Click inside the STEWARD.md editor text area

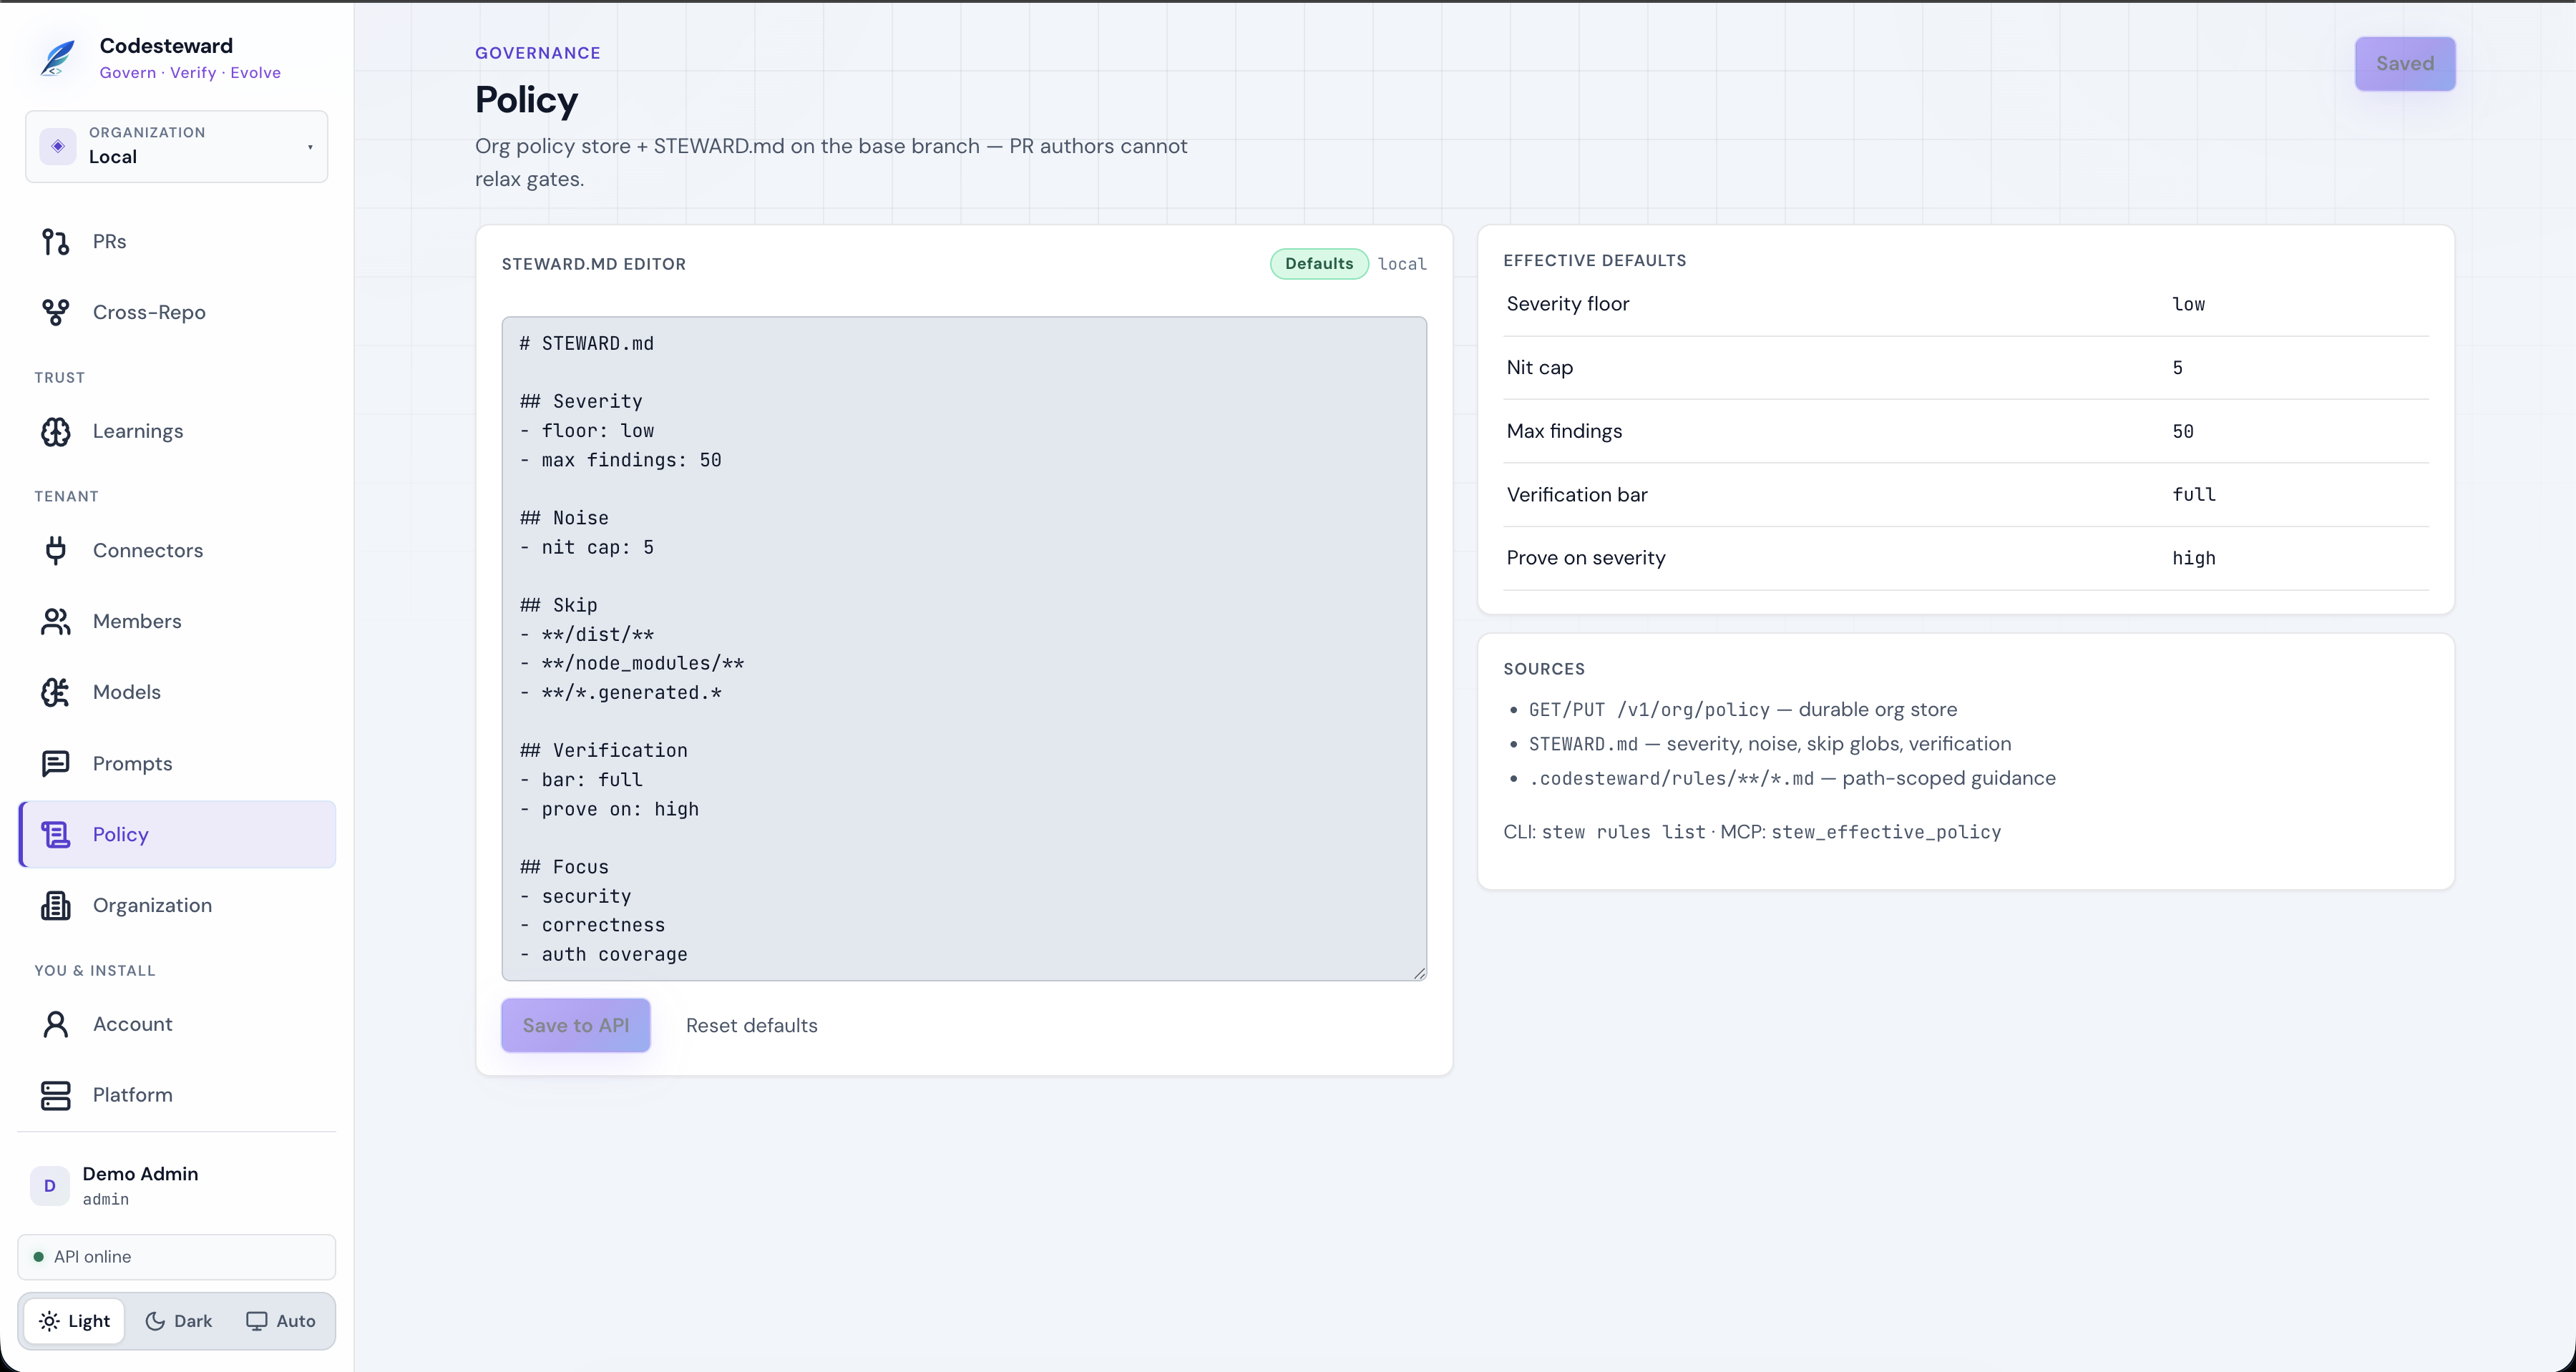pos(964,649)
